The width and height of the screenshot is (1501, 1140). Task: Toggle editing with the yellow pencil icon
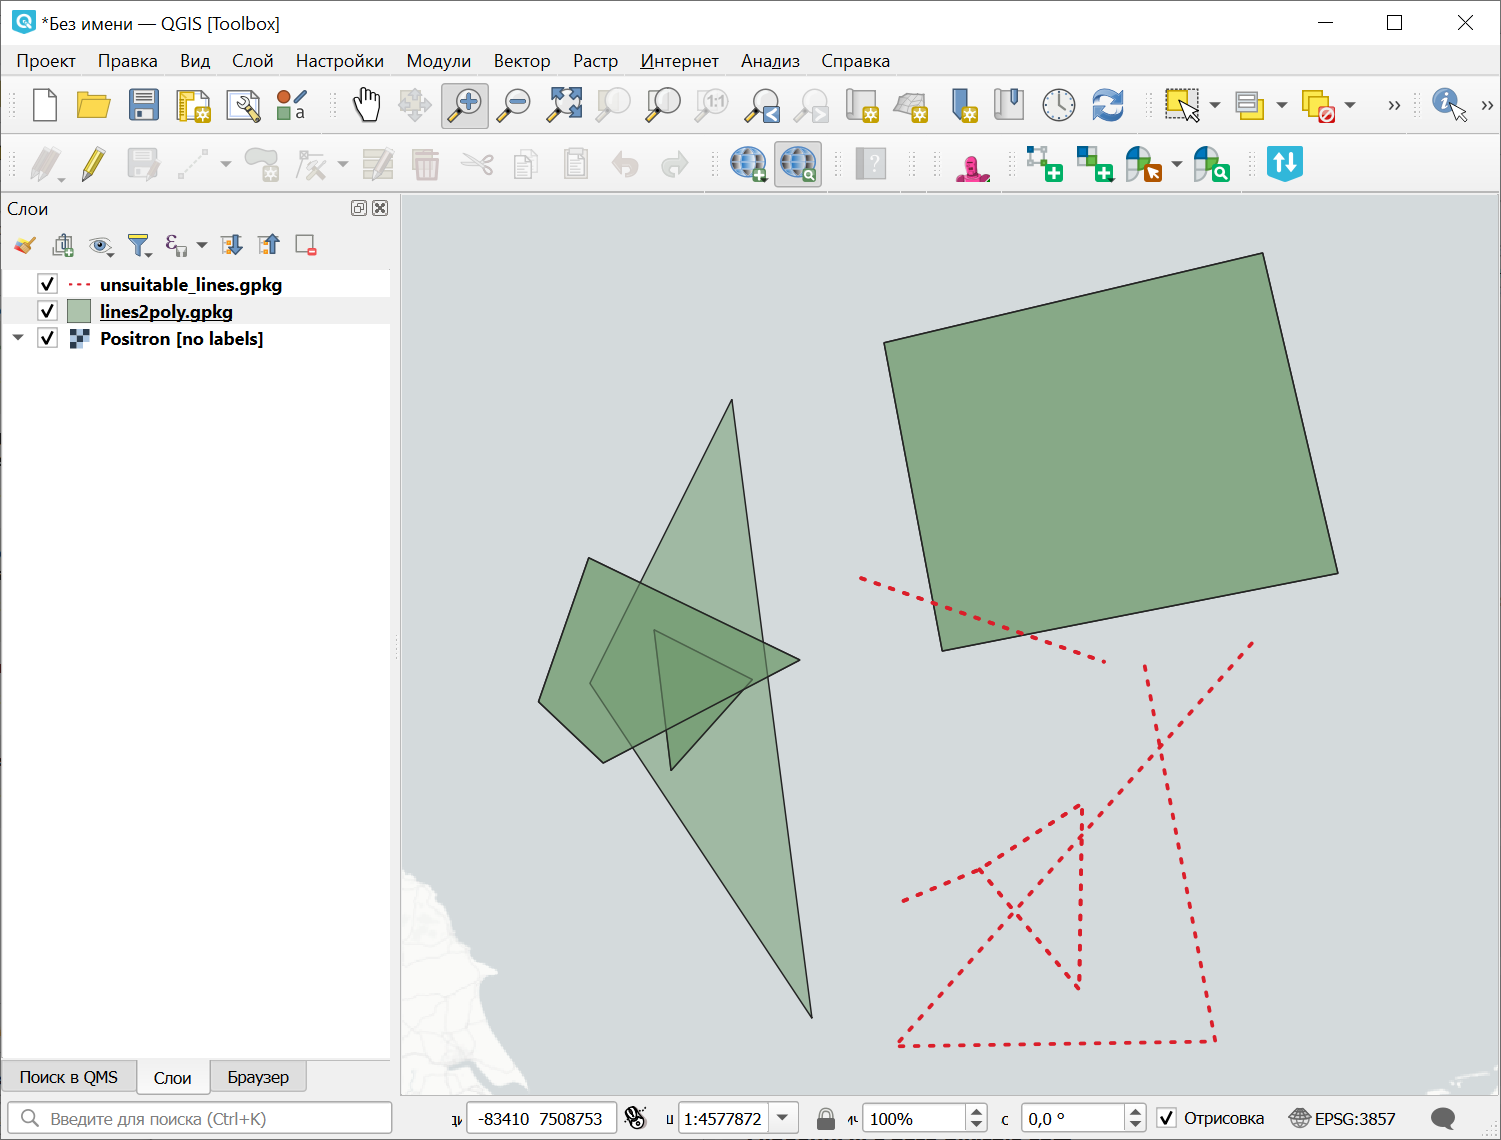tap(93, 164)
